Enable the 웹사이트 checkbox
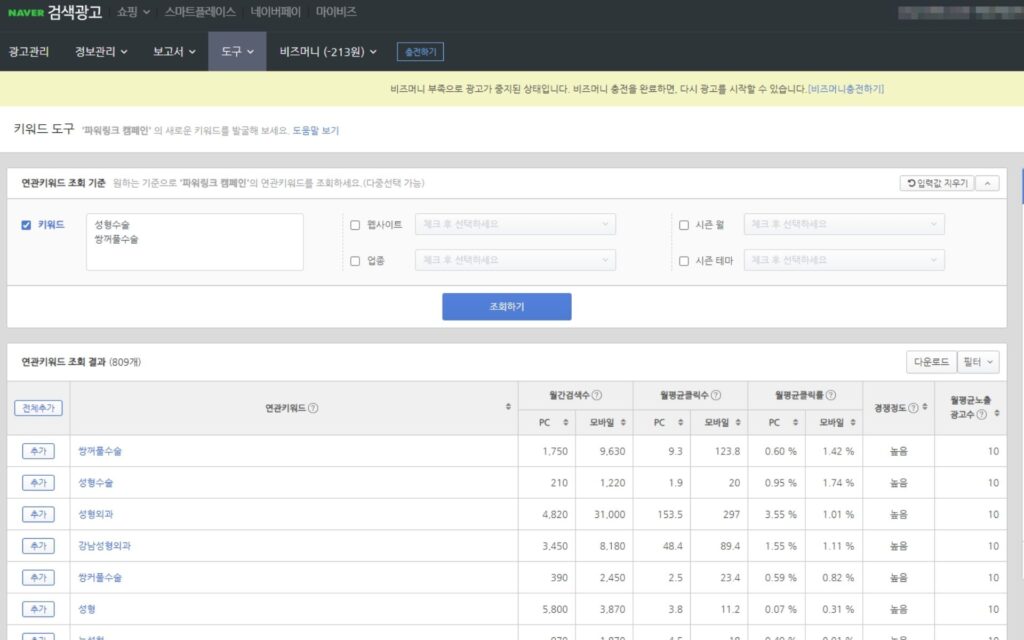 point(355,225)
